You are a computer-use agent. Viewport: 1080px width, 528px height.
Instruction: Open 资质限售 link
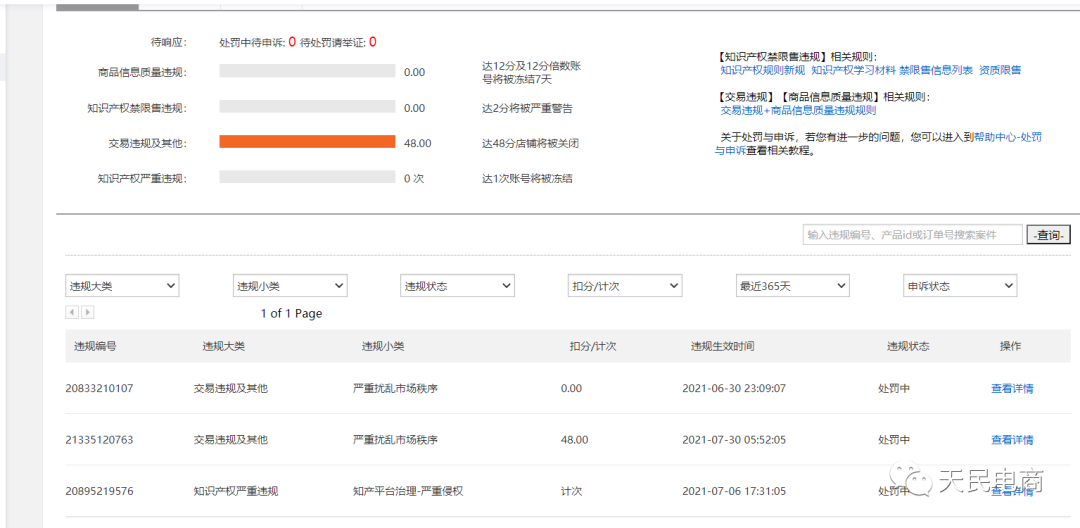click(x=1000, y=70)
